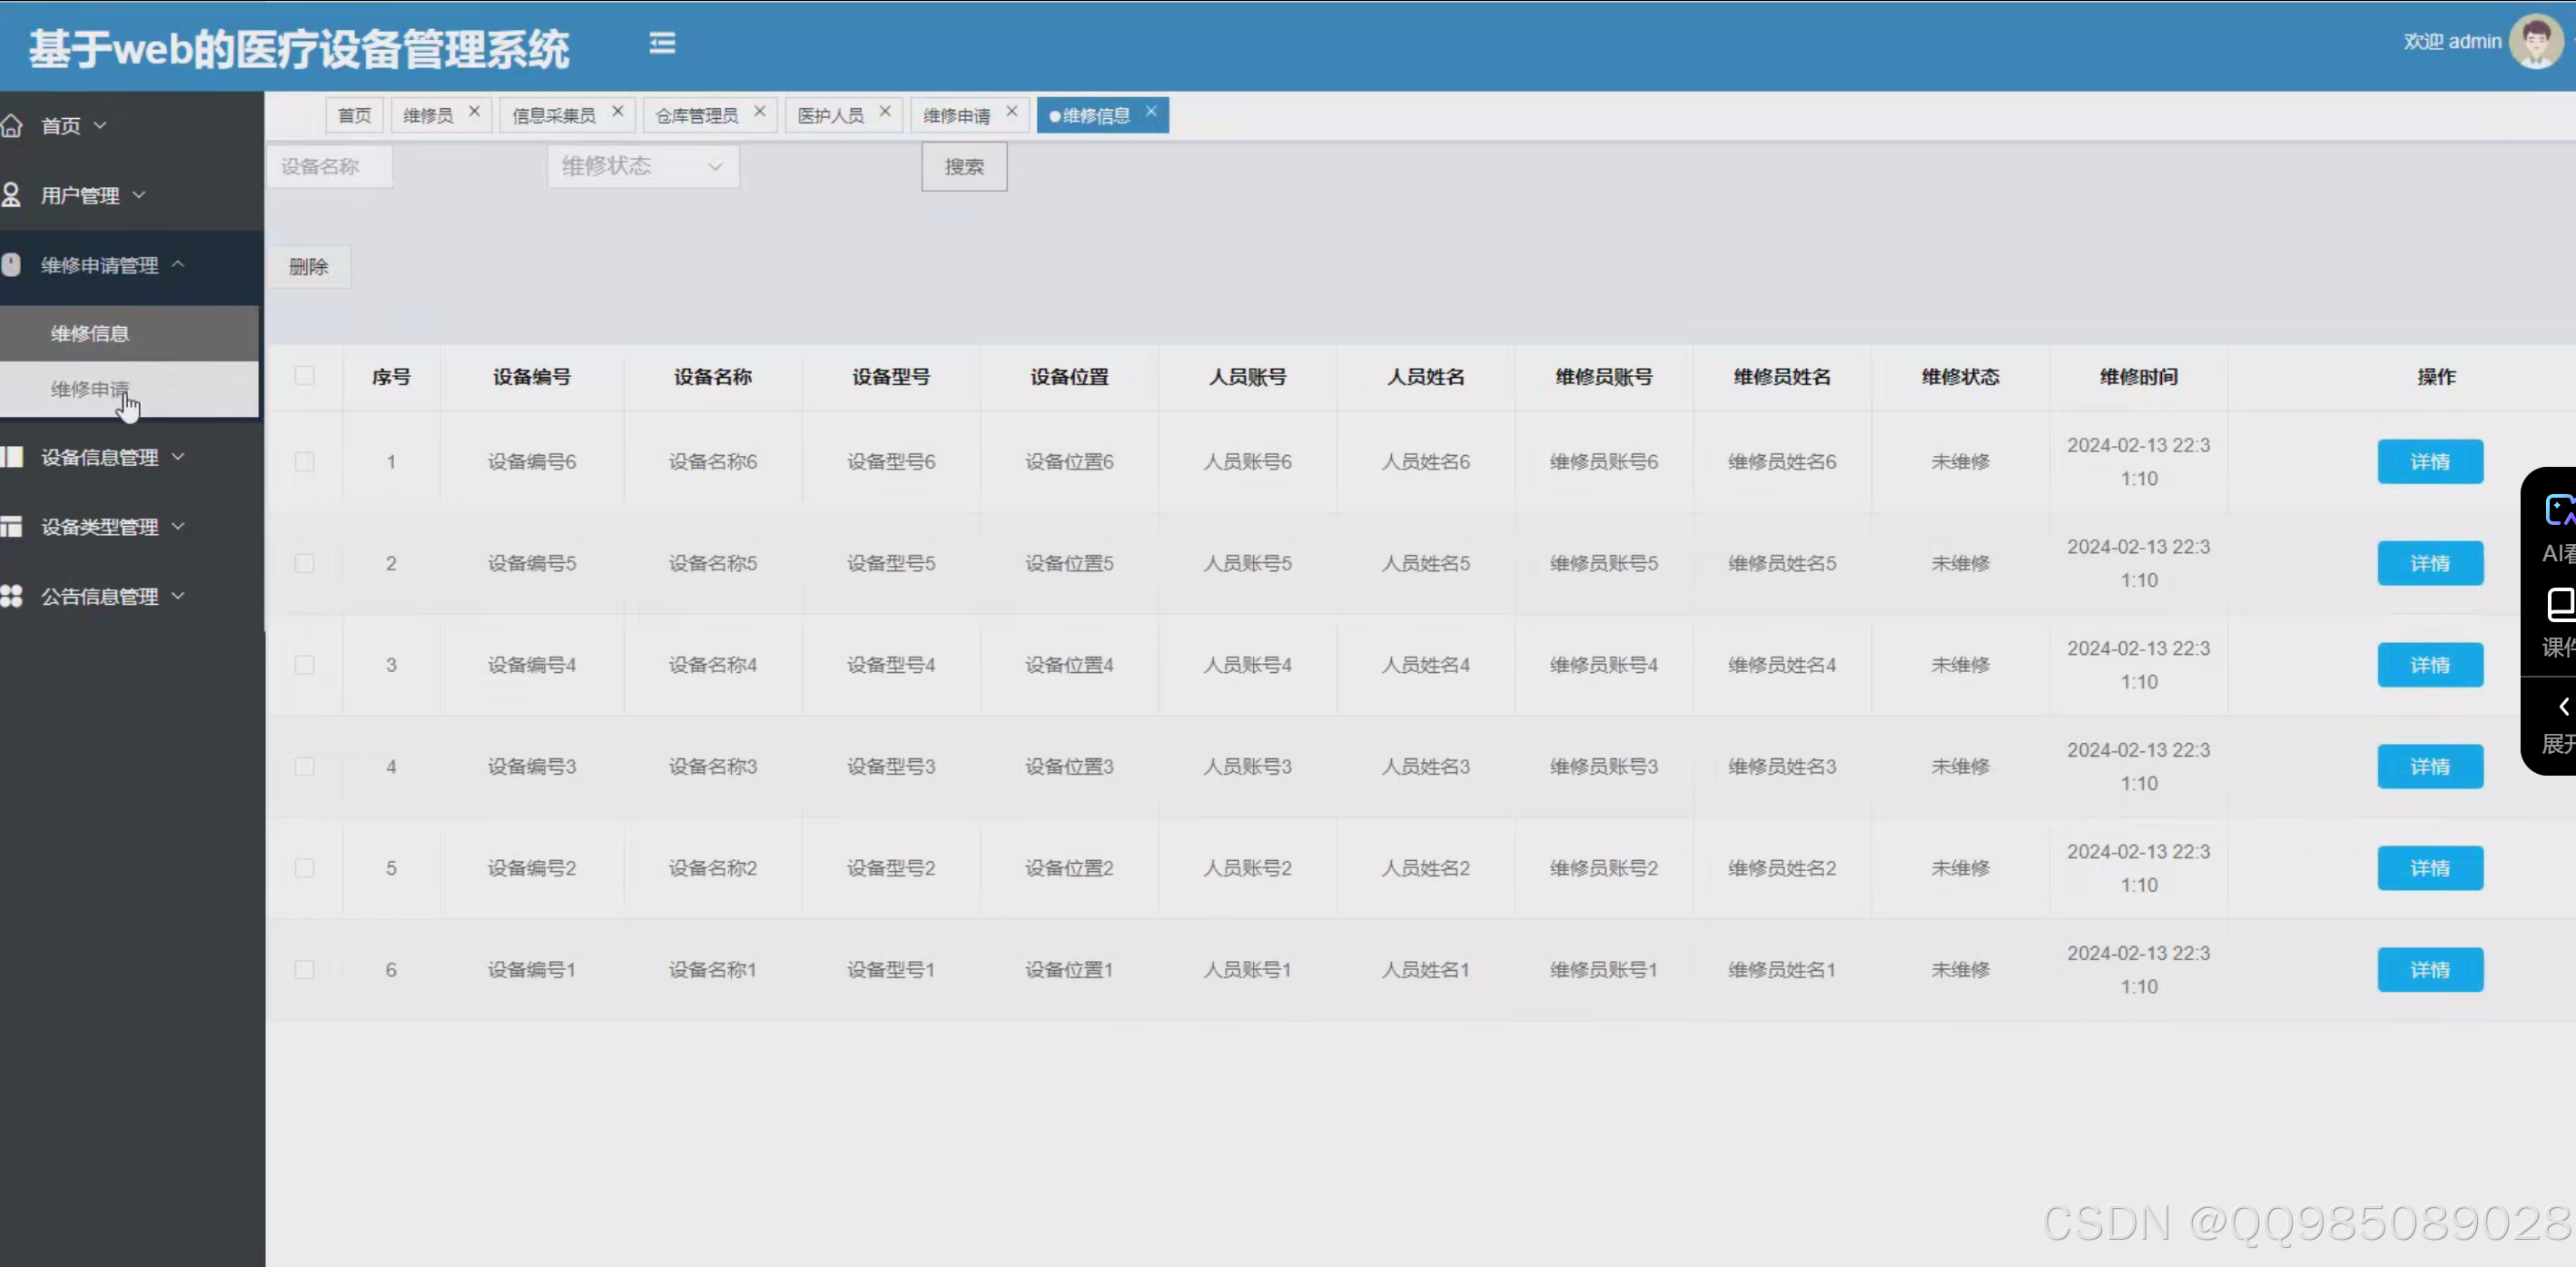
Task: Click the equipment type management icon
Action: coord(12,527)
